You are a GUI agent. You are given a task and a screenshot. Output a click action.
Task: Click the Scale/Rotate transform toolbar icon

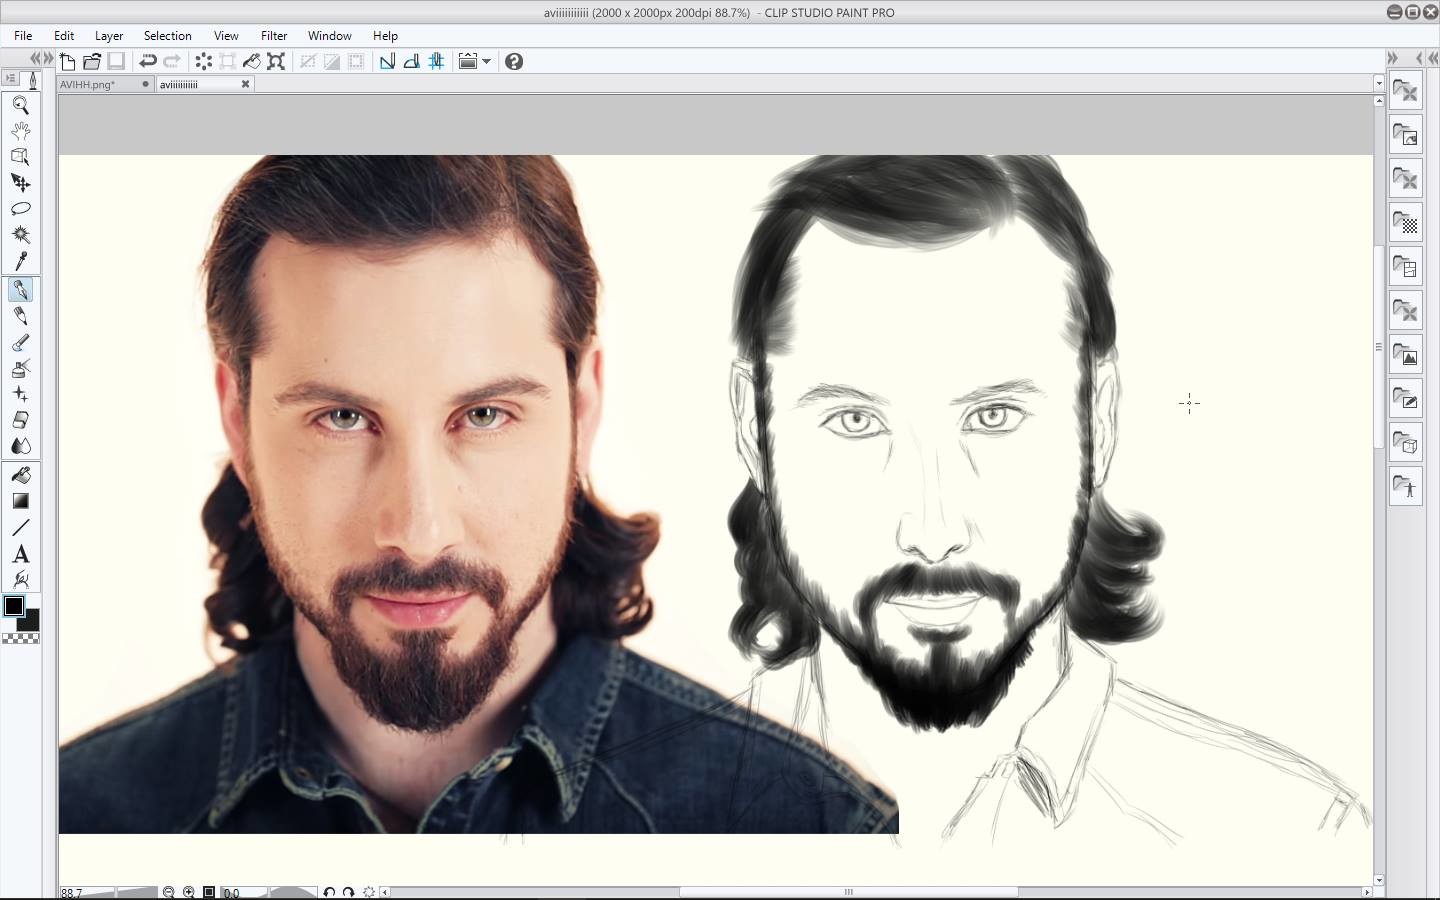point(276,61)
